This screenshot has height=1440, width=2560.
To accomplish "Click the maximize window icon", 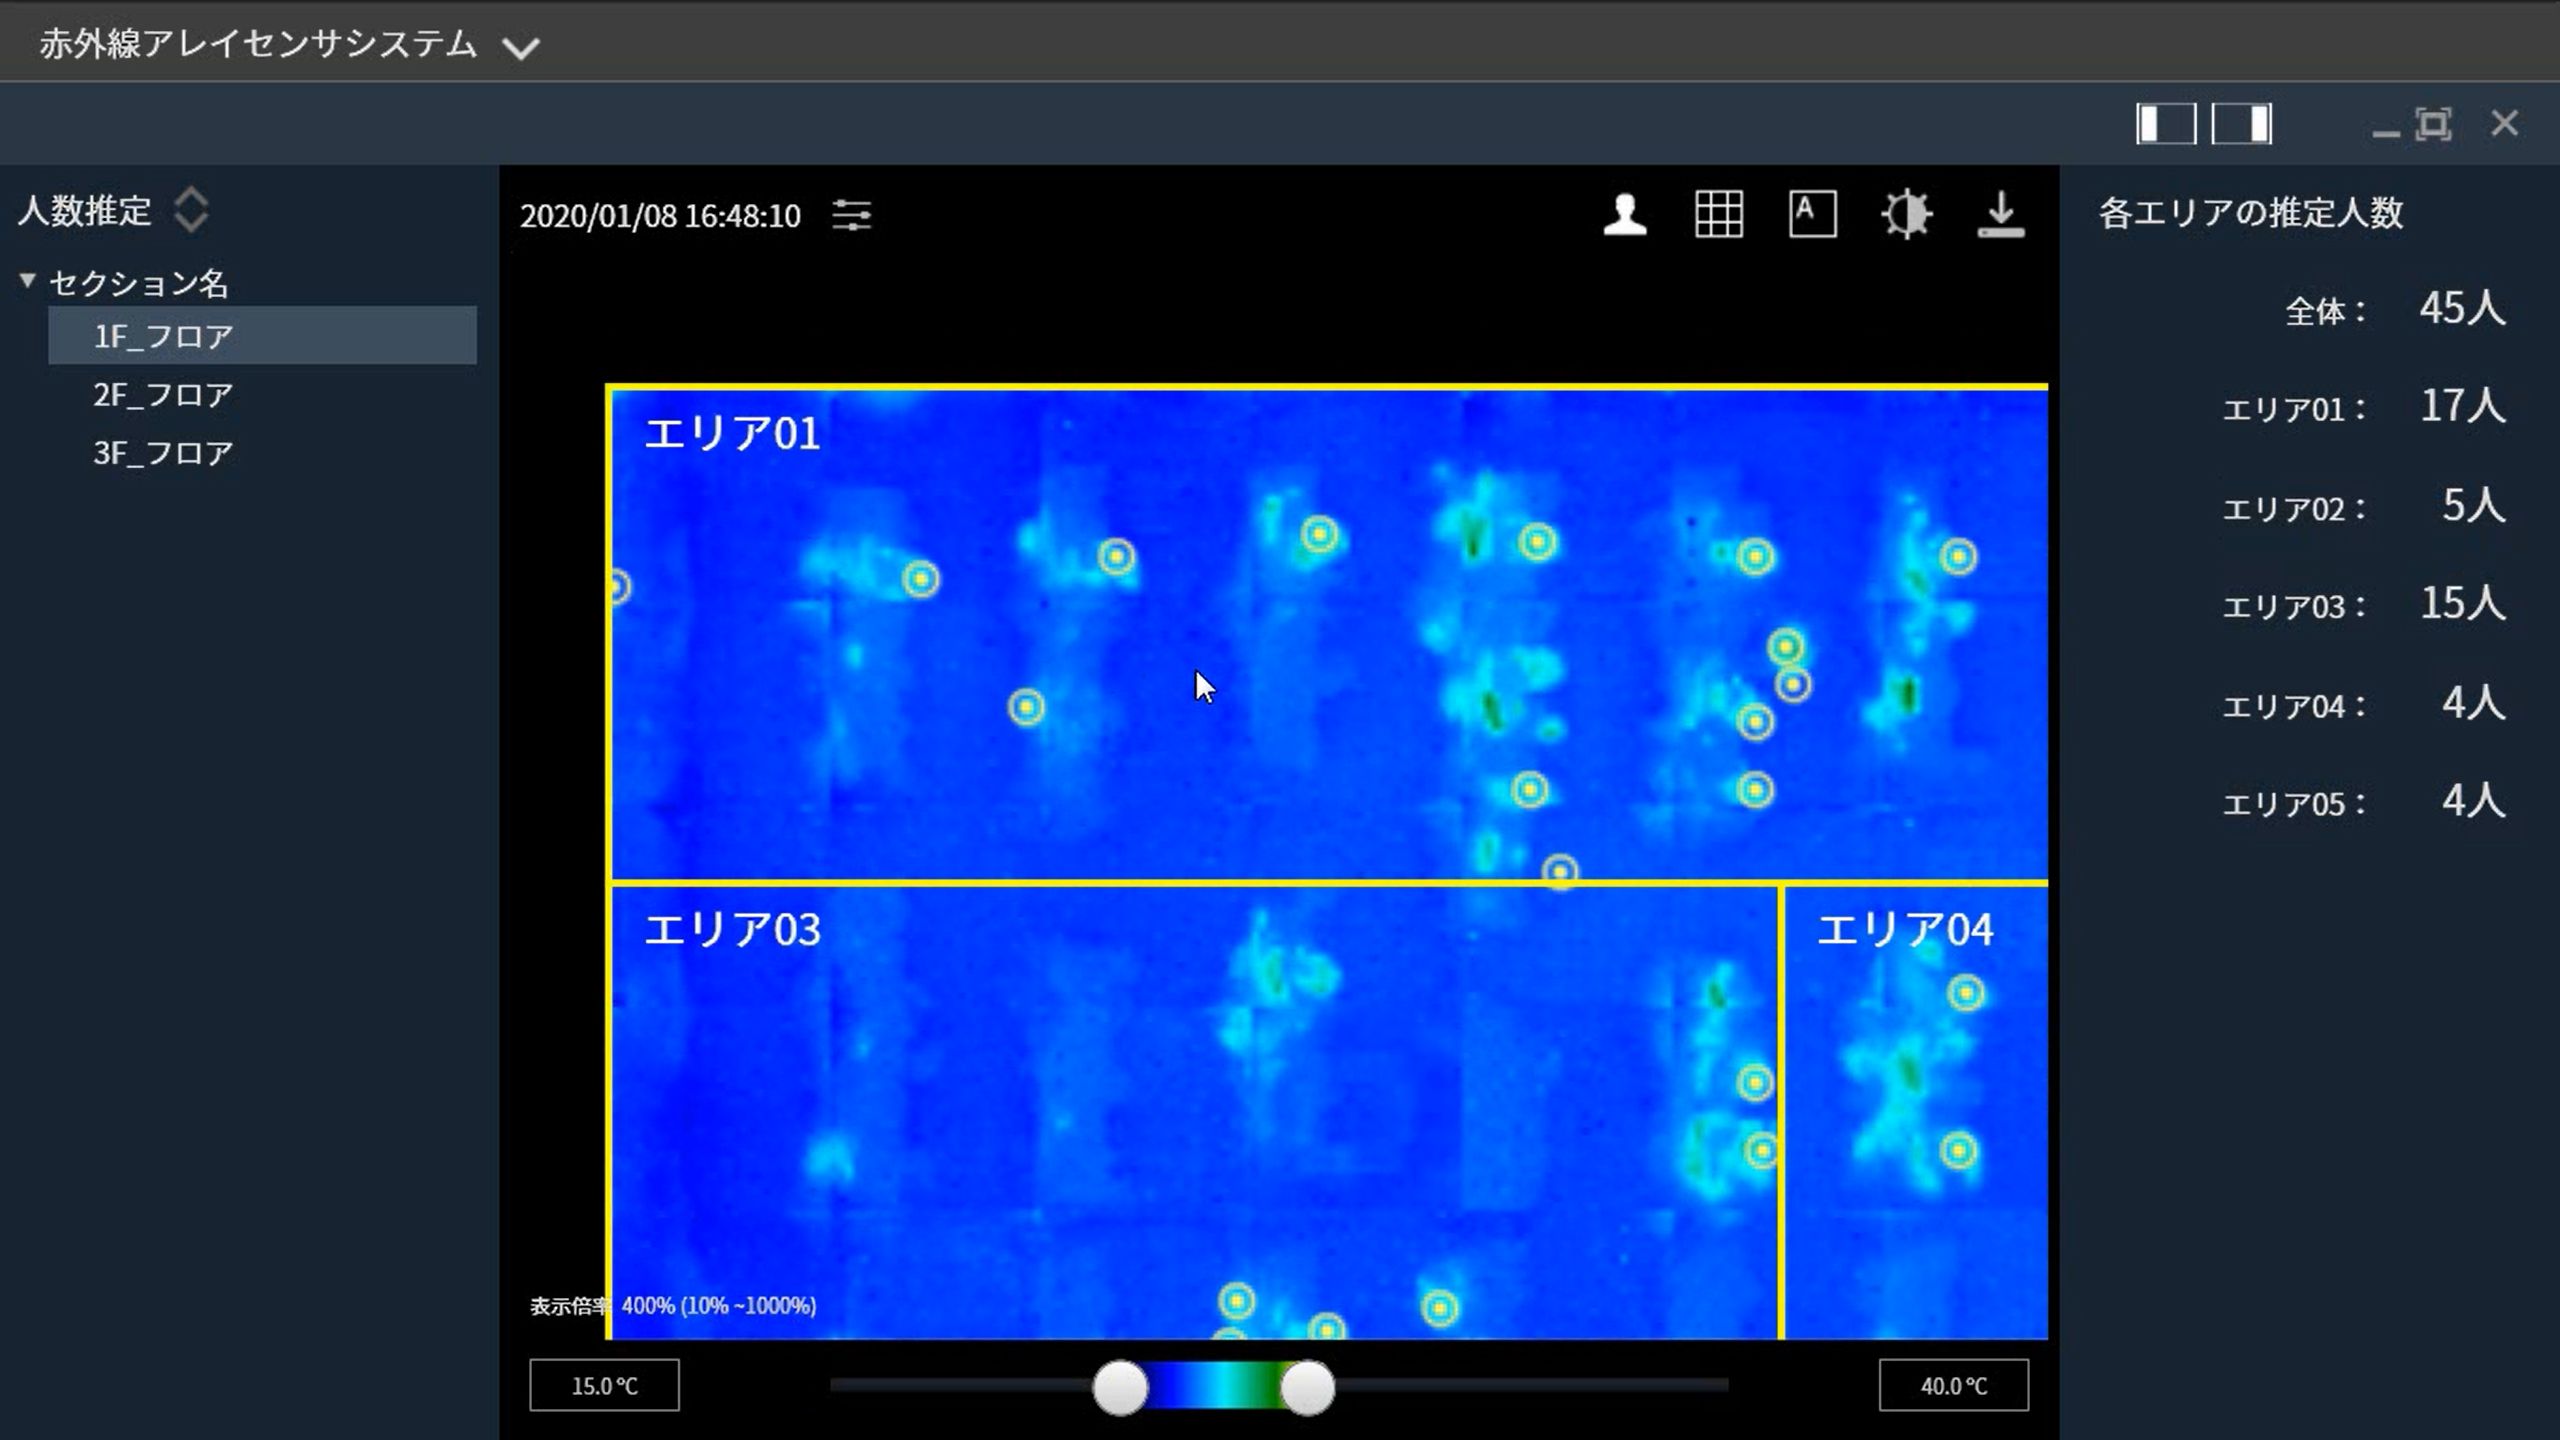I will (2433, 124).
